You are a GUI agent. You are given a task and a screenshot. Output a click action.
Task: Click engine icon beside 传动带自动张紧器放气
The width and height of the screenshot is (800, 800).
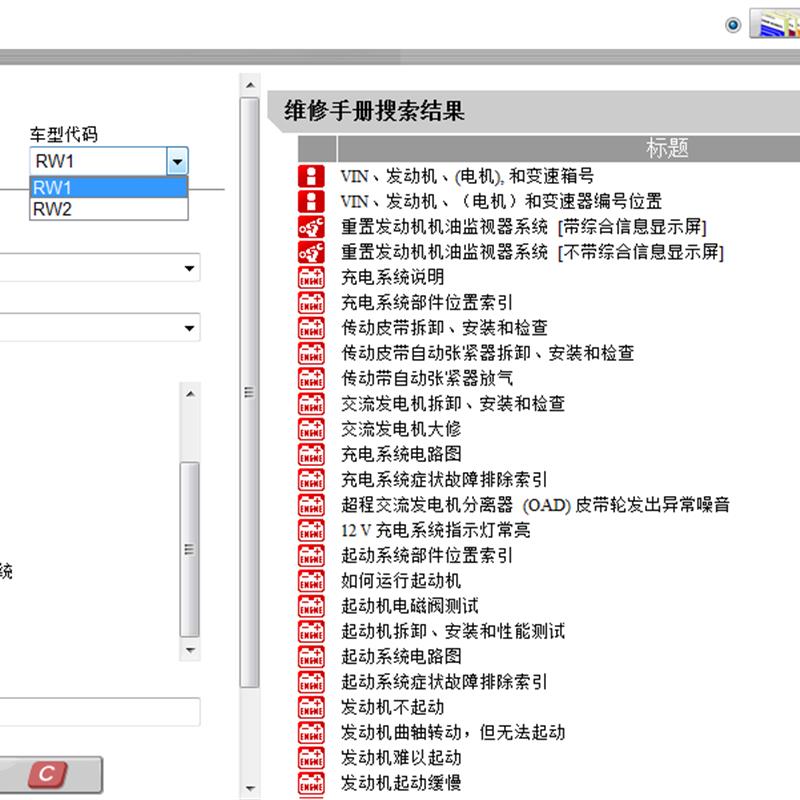(x=311, y=379)
